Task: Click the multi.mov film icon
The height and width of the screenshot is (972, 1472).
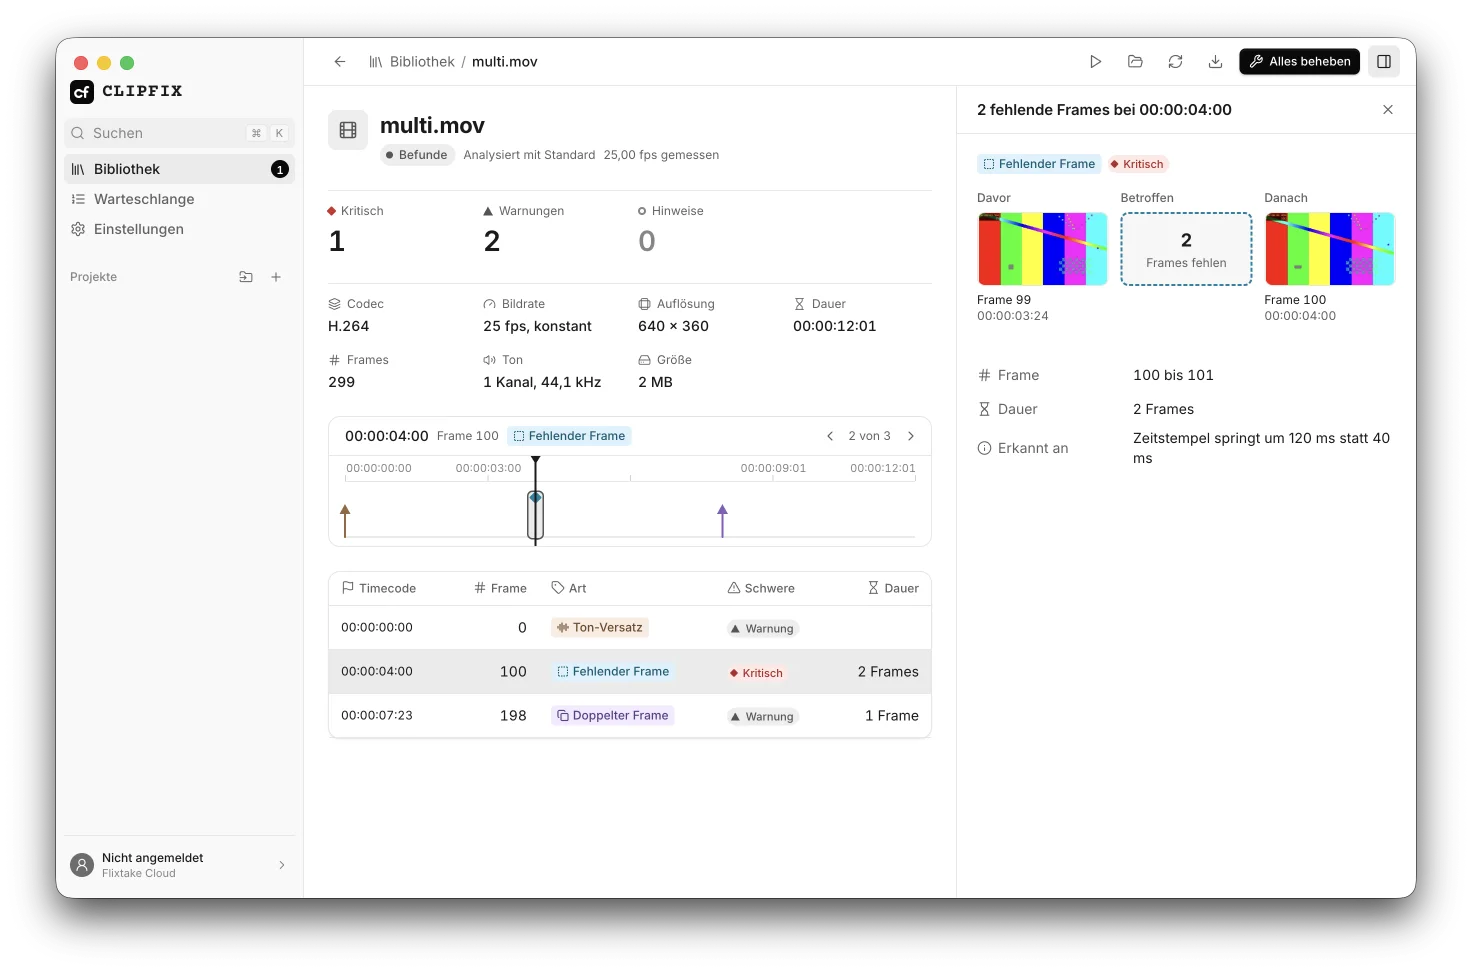Action: coord(348,130)
